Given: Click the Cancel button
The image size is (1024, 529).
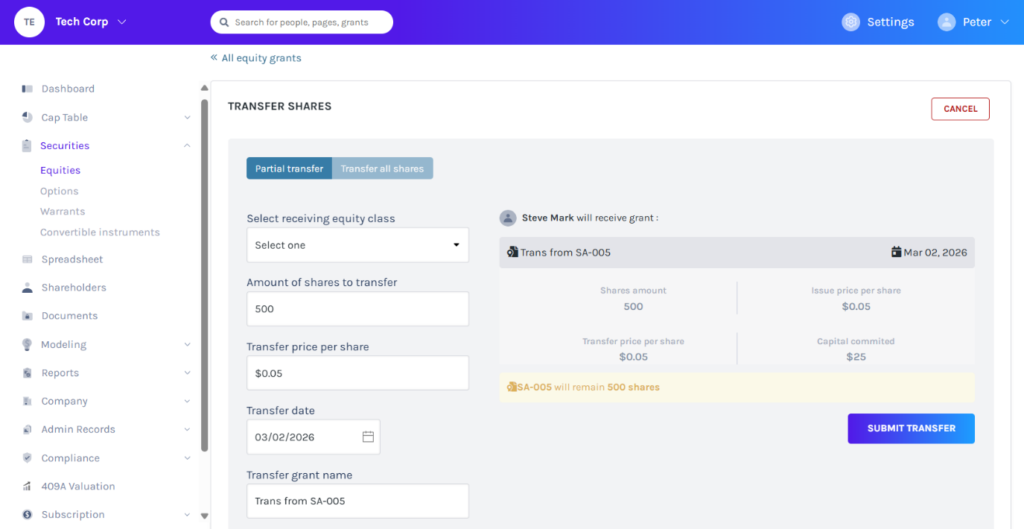Looking at the screenshot, I should tap(959, 109).
